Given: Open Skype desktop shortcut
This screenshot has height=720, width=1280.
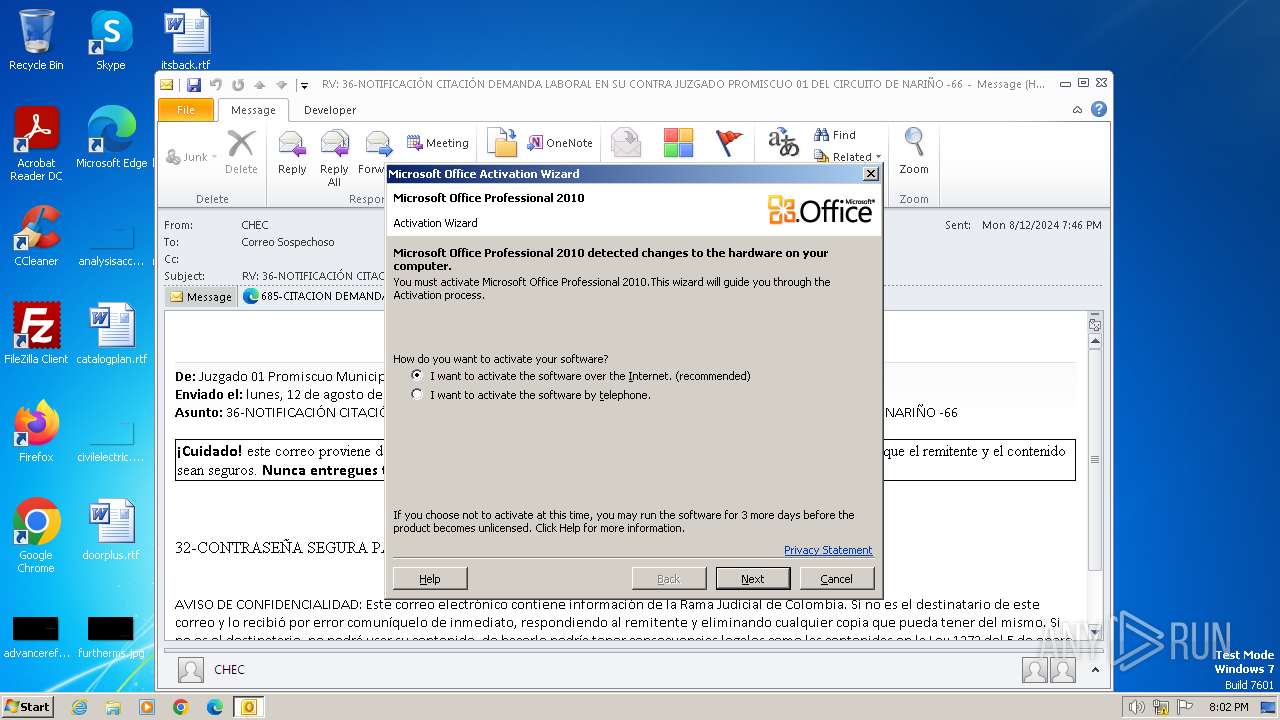Looking at the screenshot, I should point(111,40).
